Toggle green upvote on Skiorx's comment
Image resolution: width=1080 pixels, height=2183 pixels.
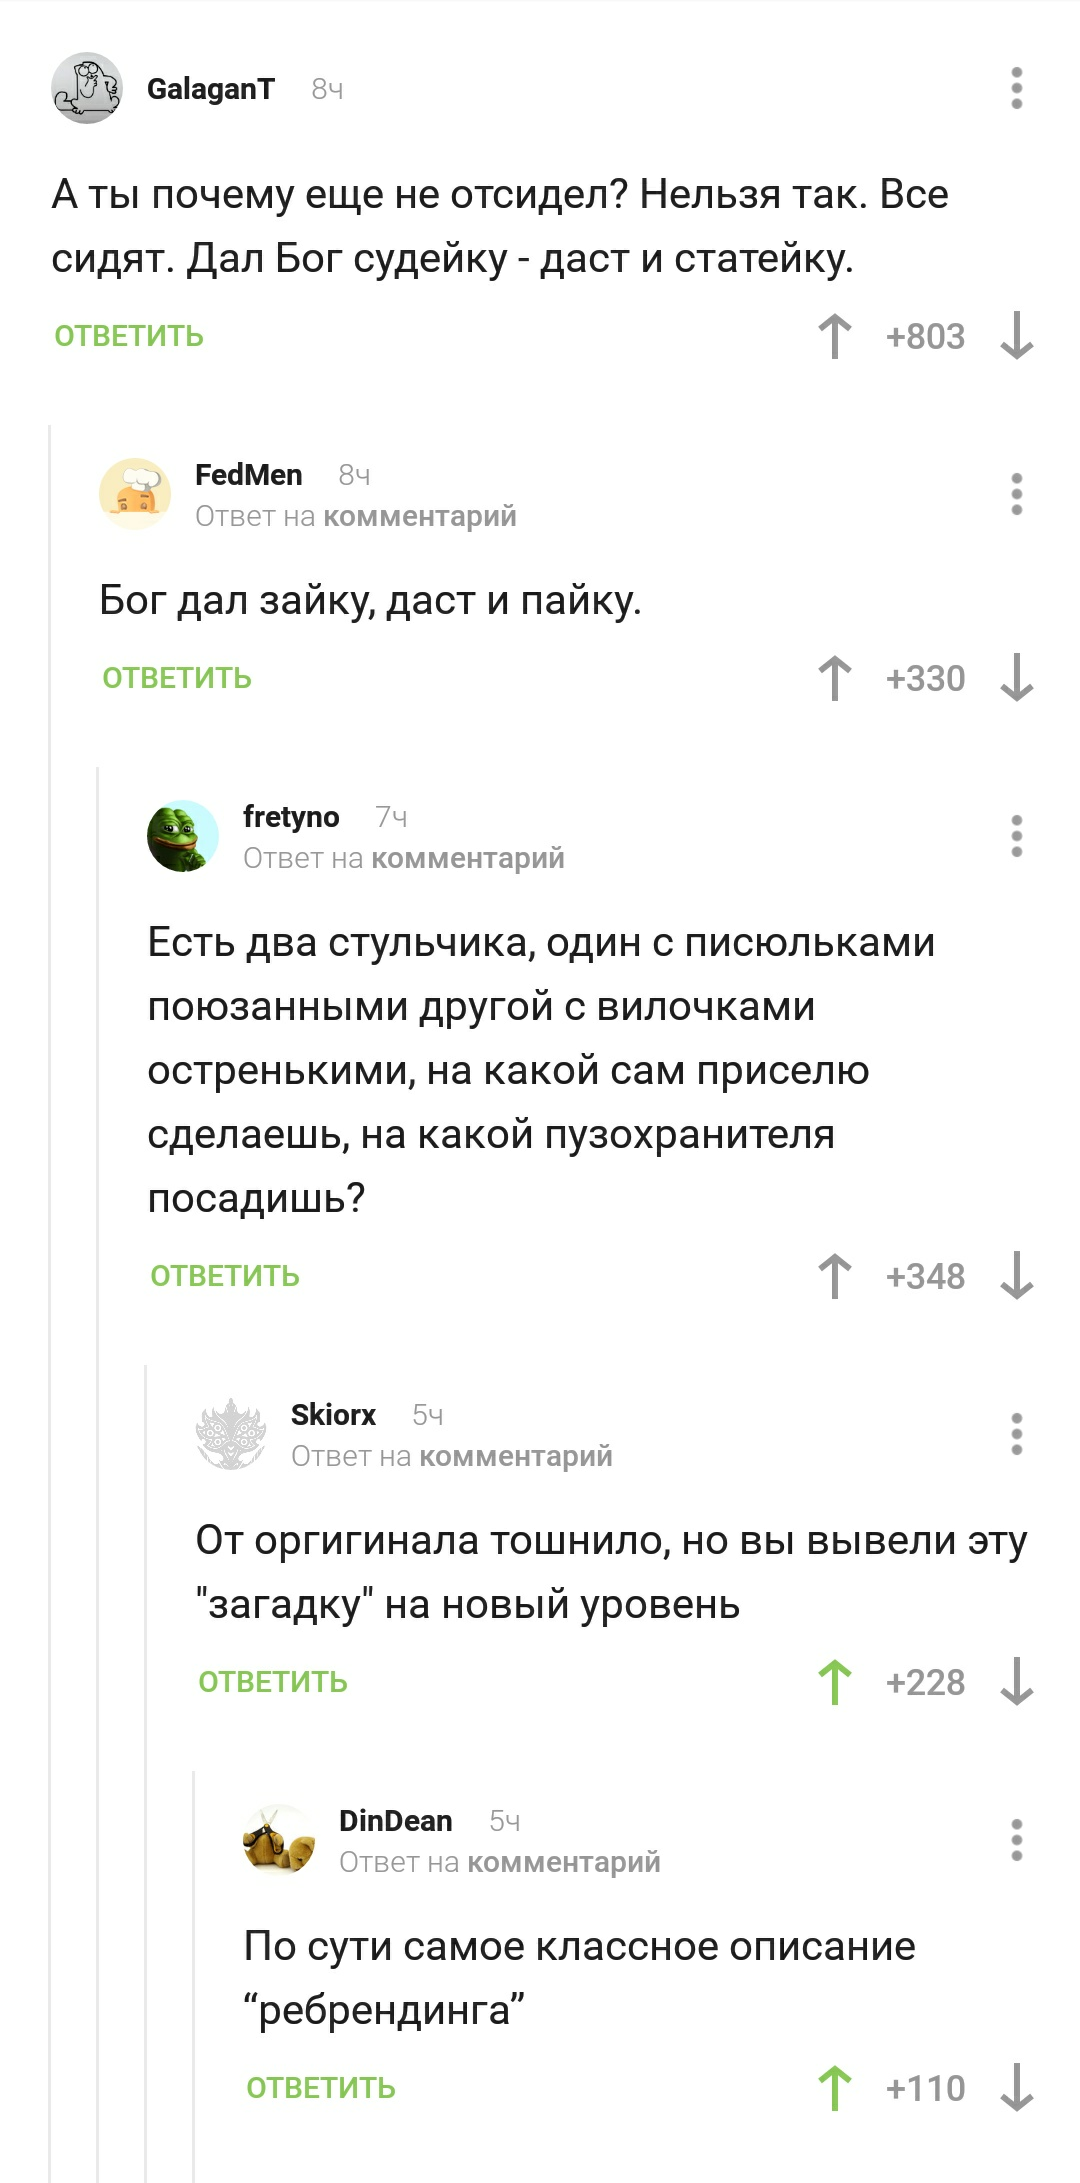[834, 1682]
